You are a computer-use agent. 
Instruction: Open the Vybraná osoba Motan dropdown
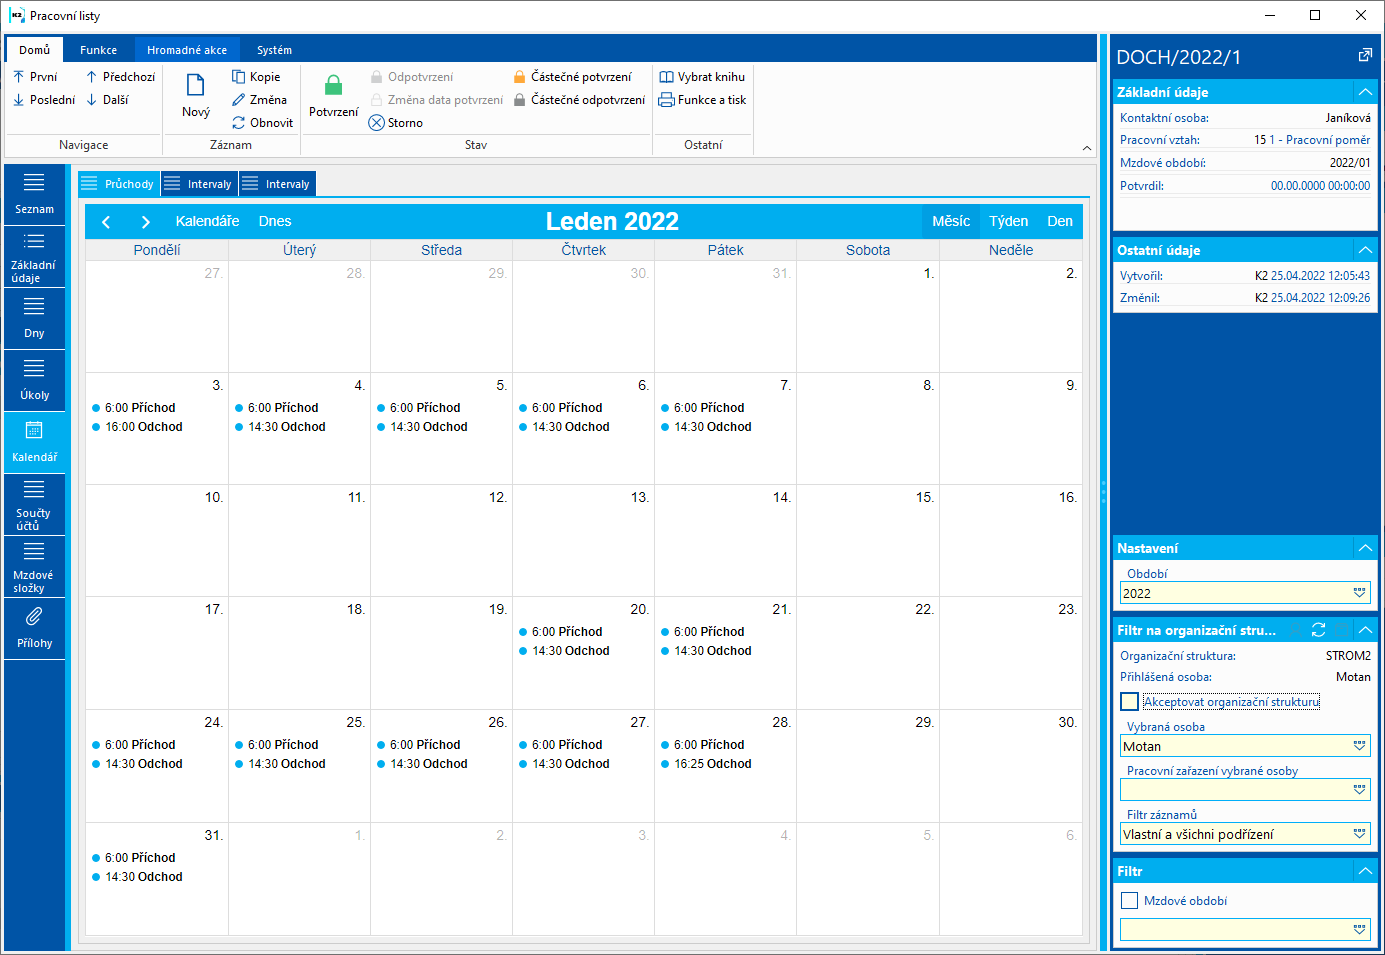(x=1359, y=746)
